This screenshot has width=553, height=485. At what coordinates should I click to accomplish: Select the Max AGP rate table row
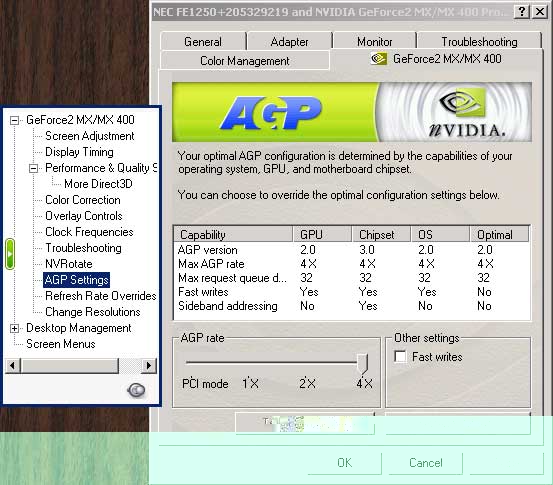coord(352,264)
